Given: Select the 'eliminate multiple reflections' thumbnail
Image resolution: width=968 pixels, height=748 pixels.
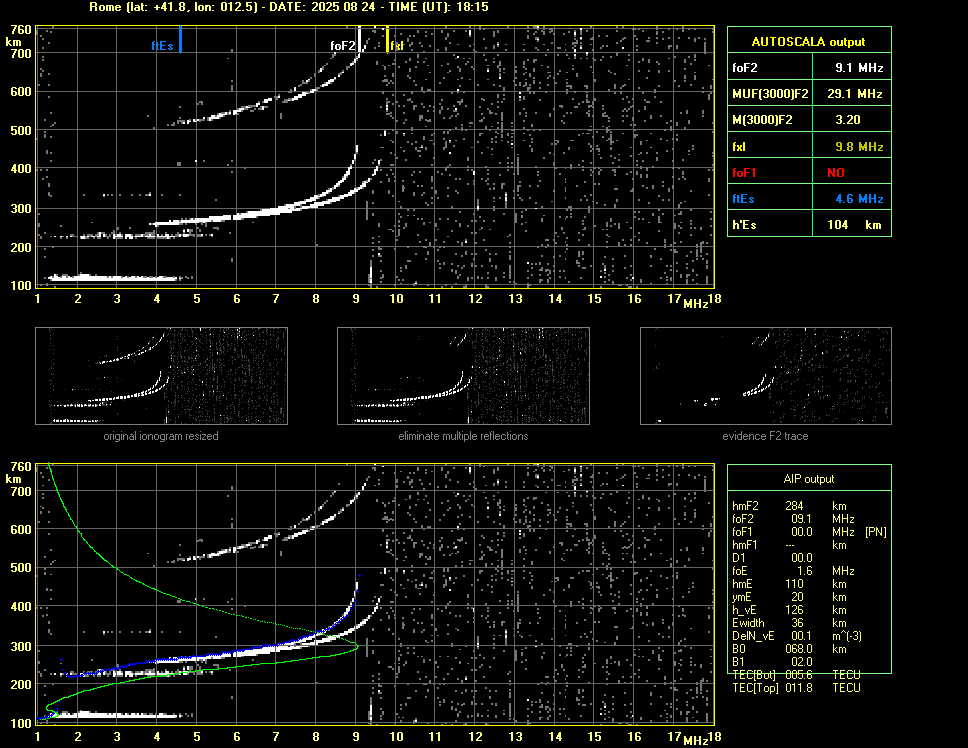Looking at the screenshot, I should [x=463, y=376].
